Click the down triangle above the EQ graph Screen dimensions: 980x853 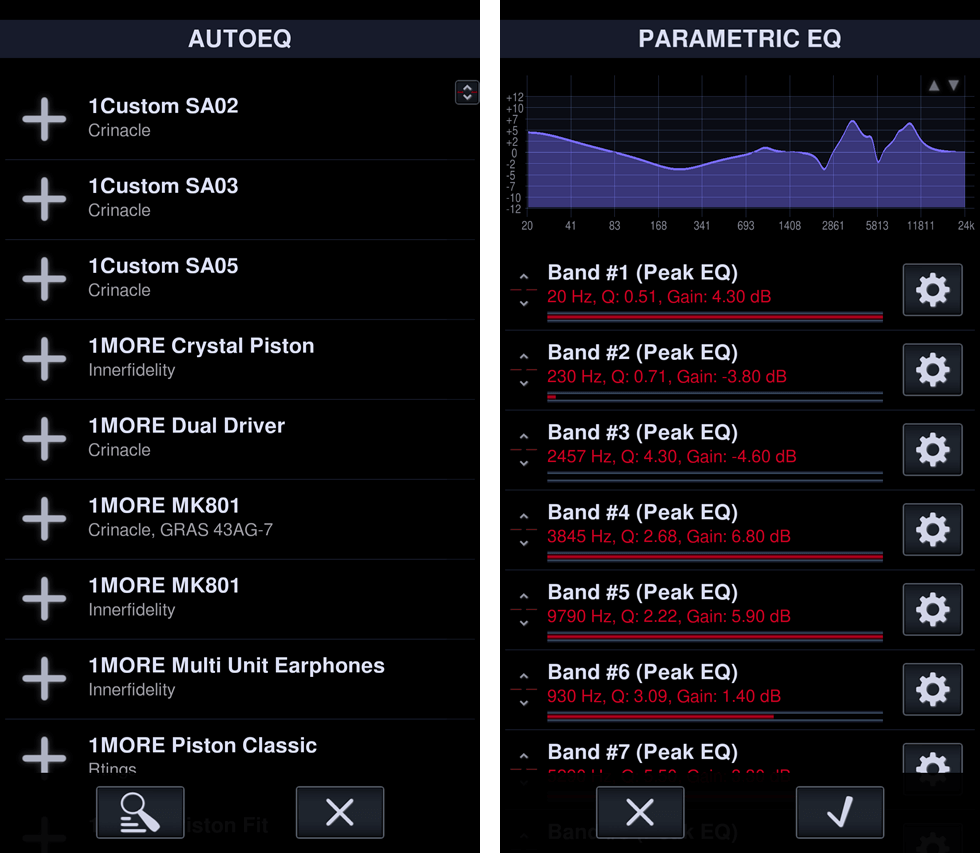click(954, 86)
